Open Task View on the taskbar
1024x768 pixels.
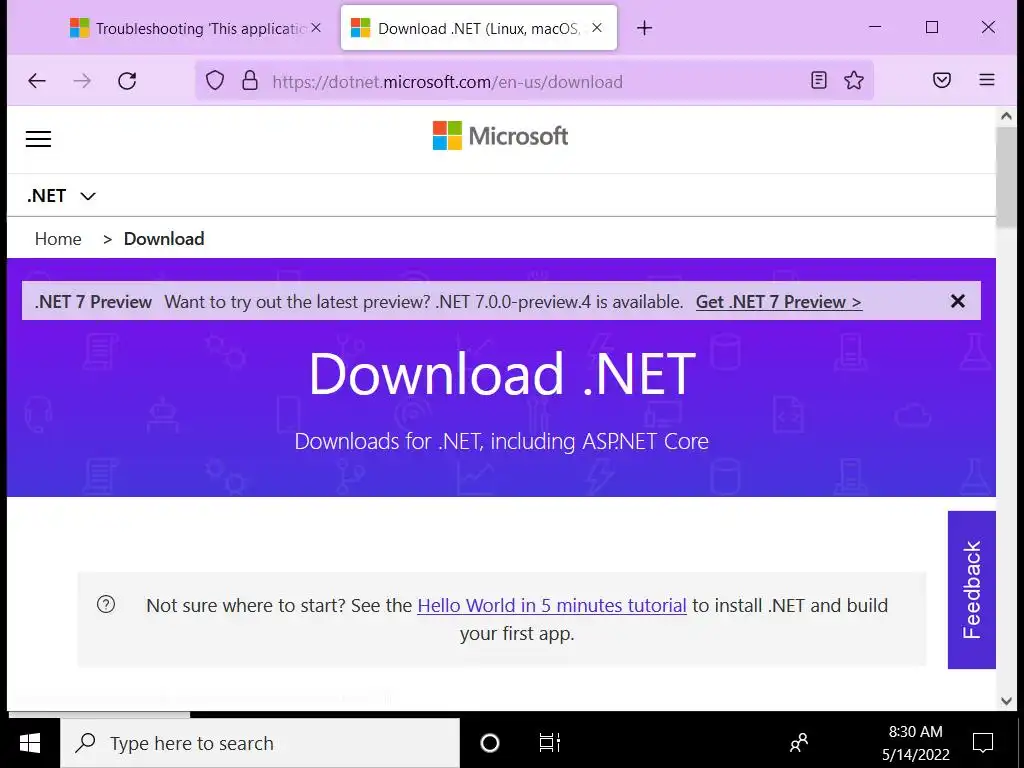(549, 743)
